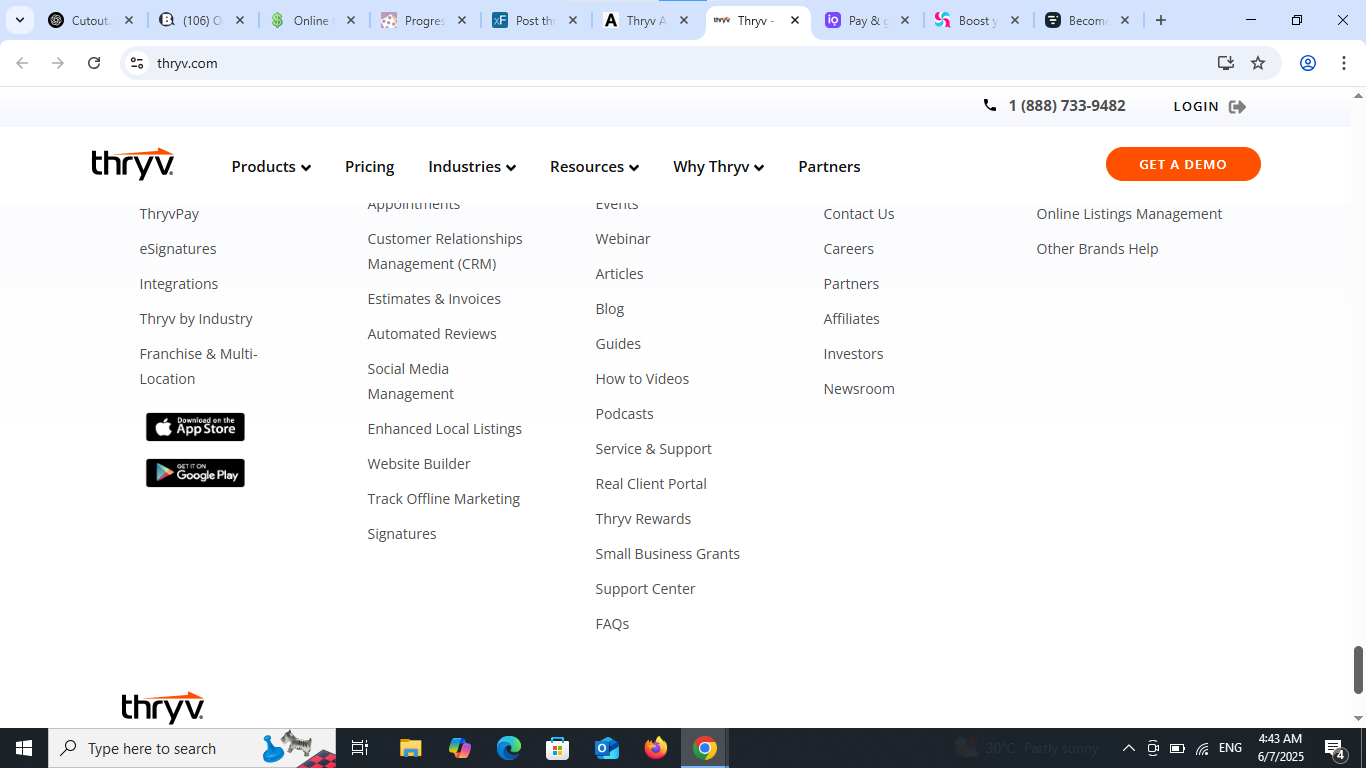
Task: Expand the Why Thryv dropdown
Action: [x=718, y=167]
